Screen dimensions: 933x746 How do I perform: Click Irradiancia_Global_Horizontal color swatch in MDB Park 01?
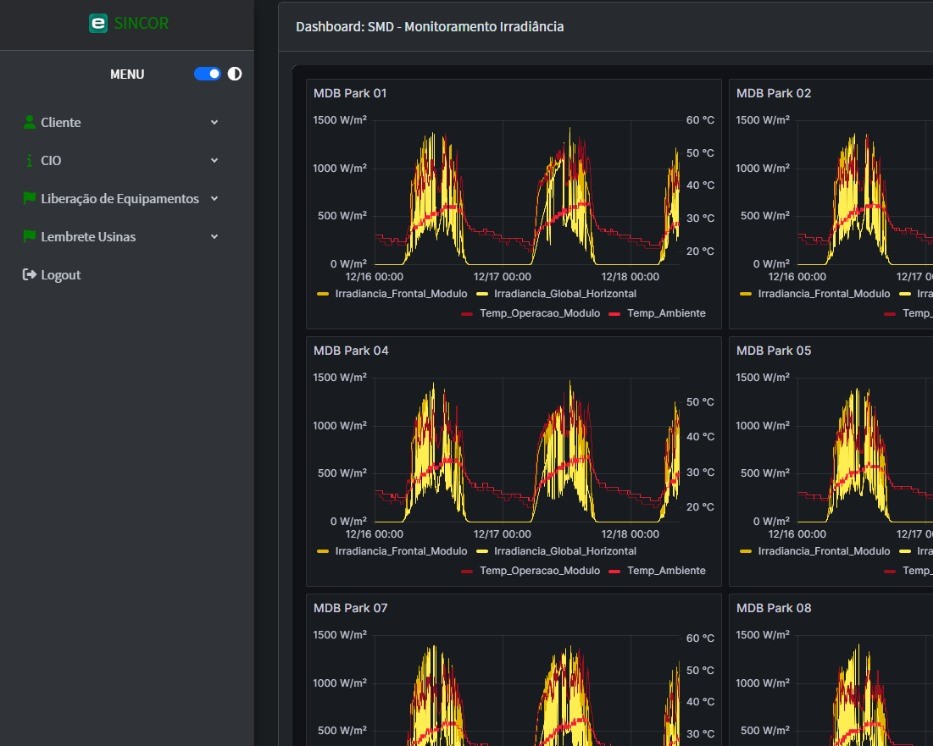pos(482,294)
